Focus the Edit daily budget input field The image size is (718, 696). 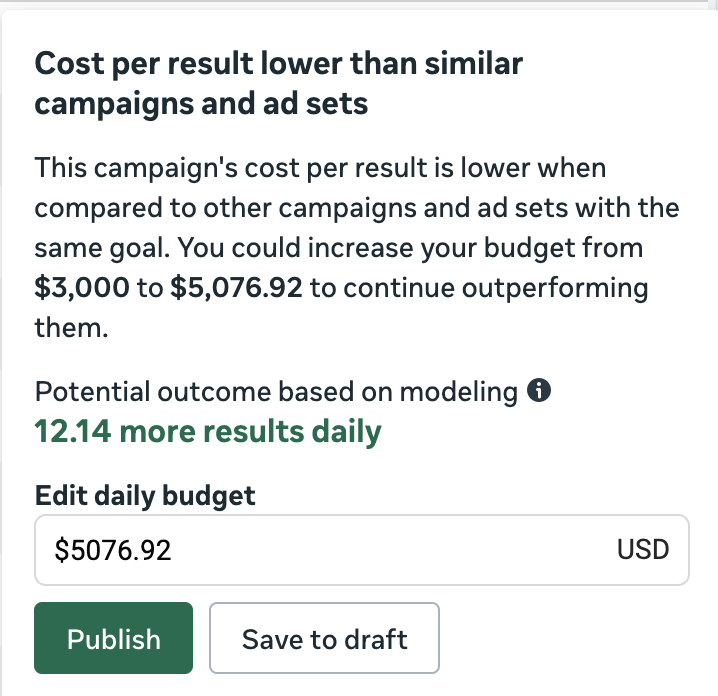point(362,550)
